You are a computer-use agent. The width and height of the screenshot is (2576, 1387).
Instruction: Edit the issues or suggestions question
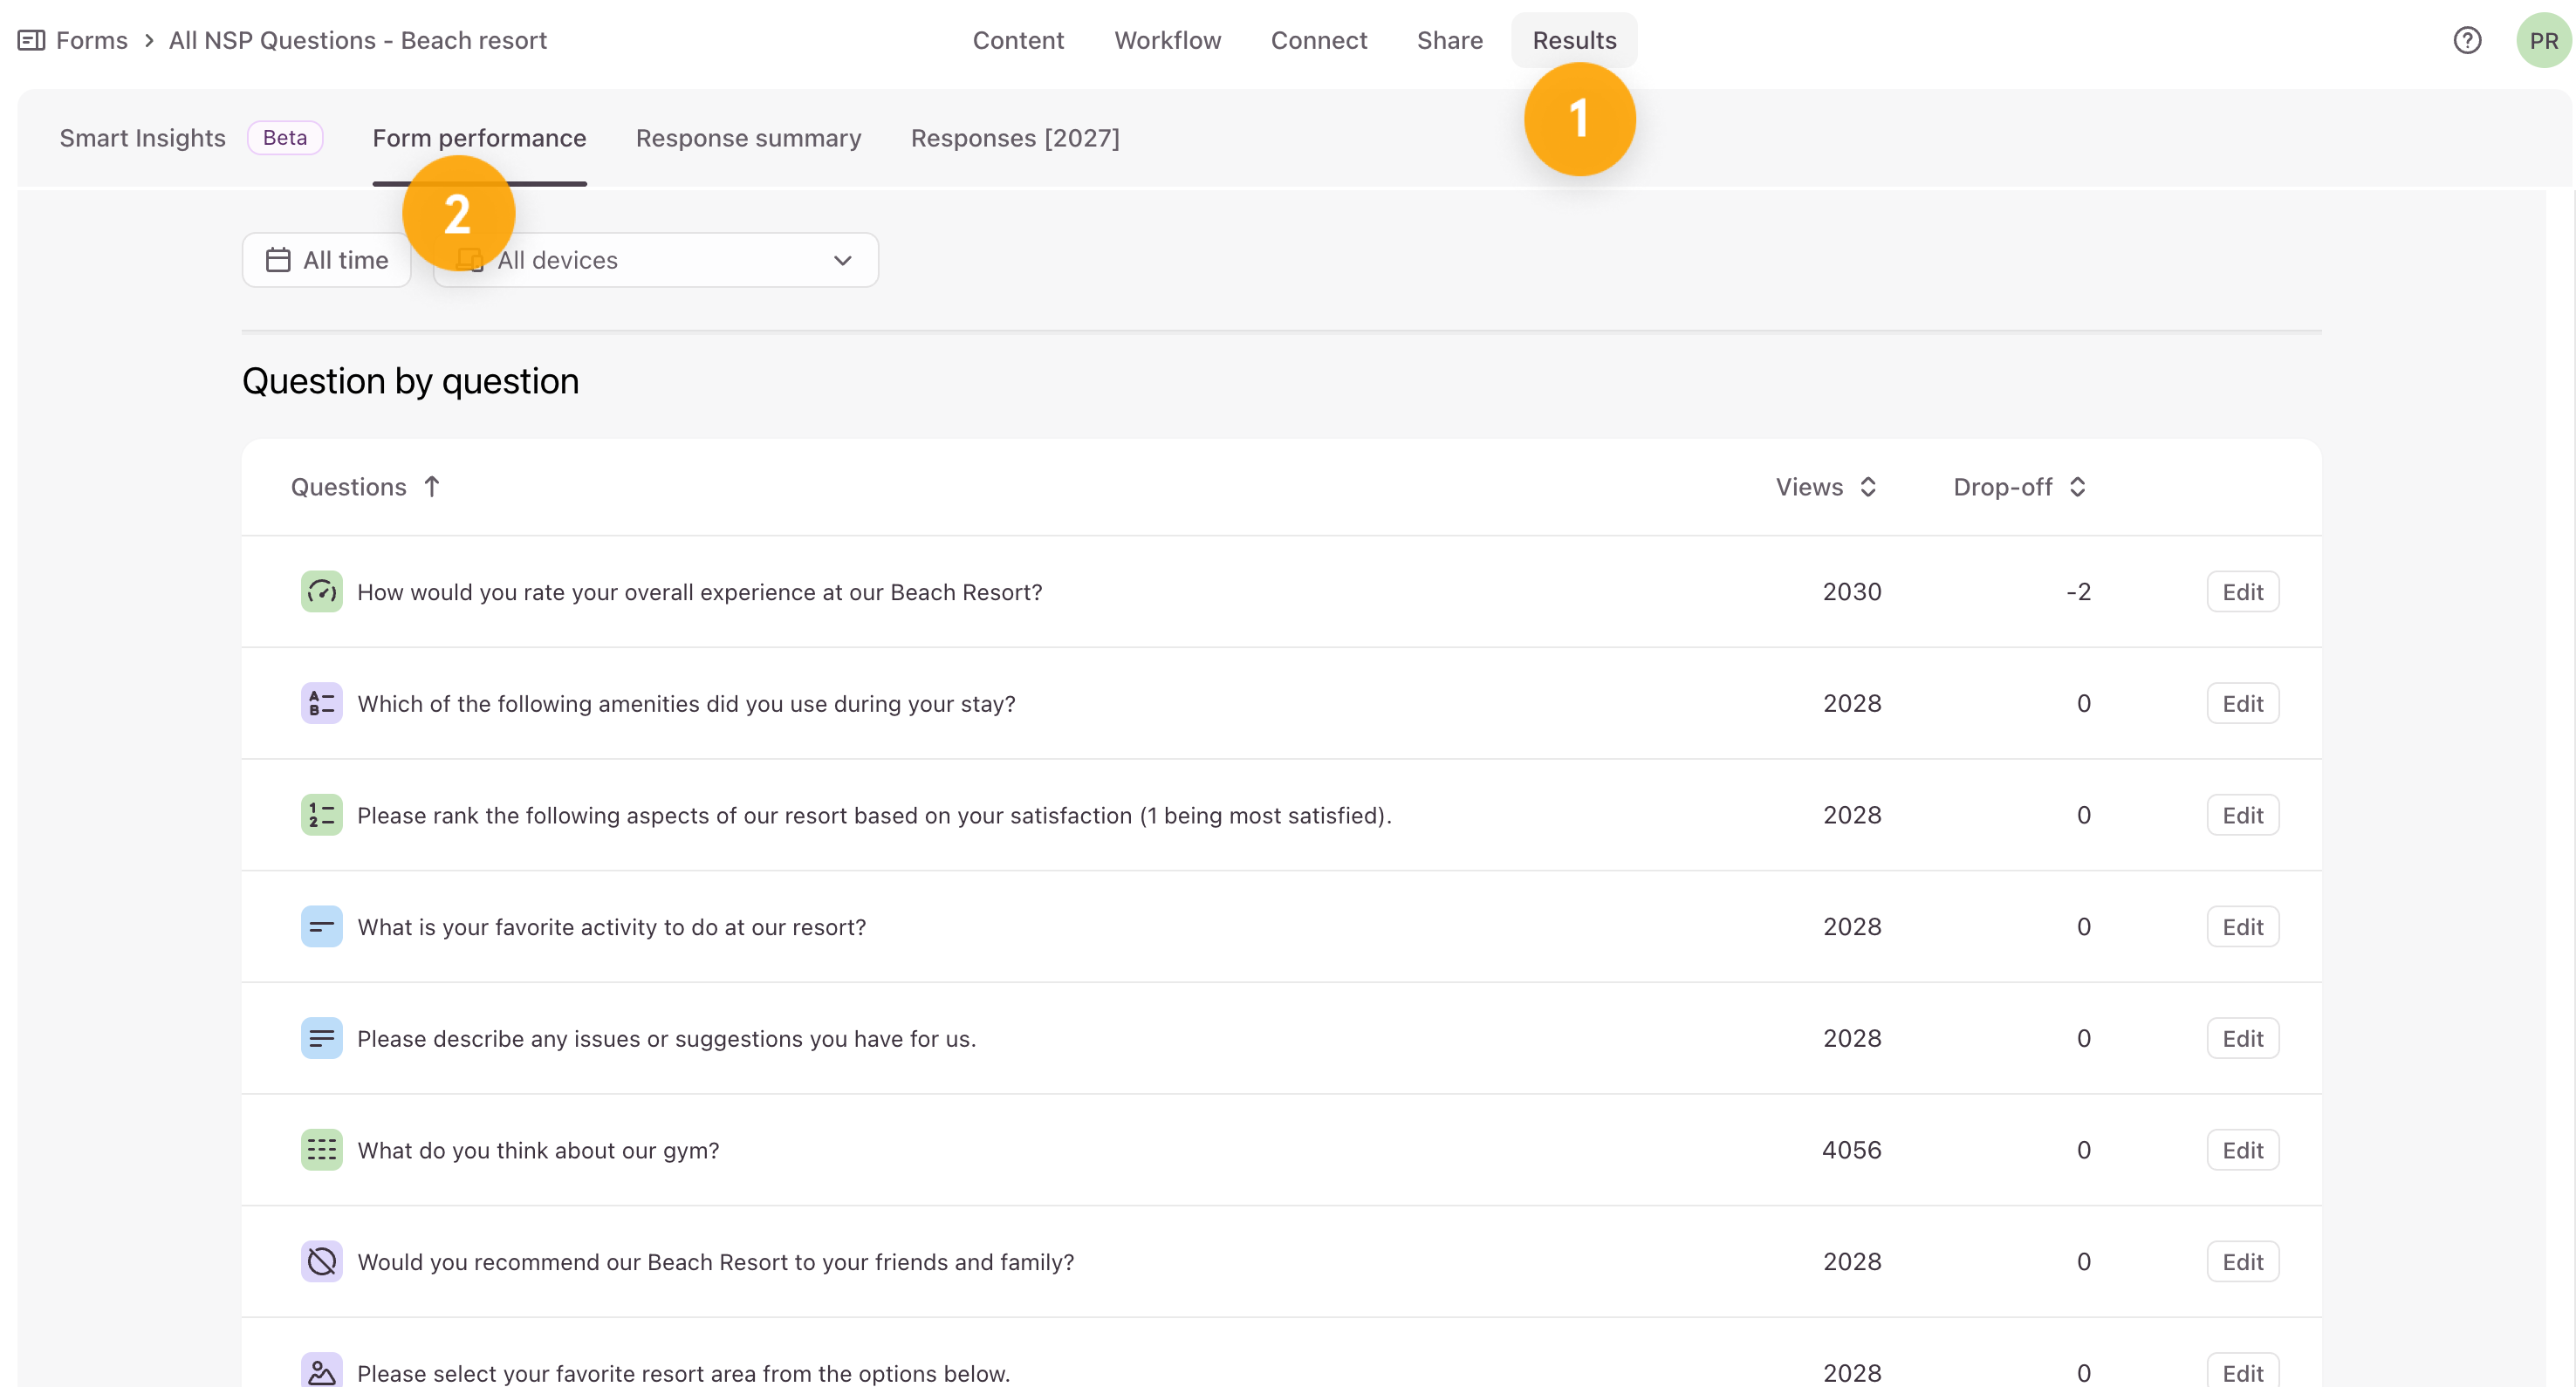2243,1039
